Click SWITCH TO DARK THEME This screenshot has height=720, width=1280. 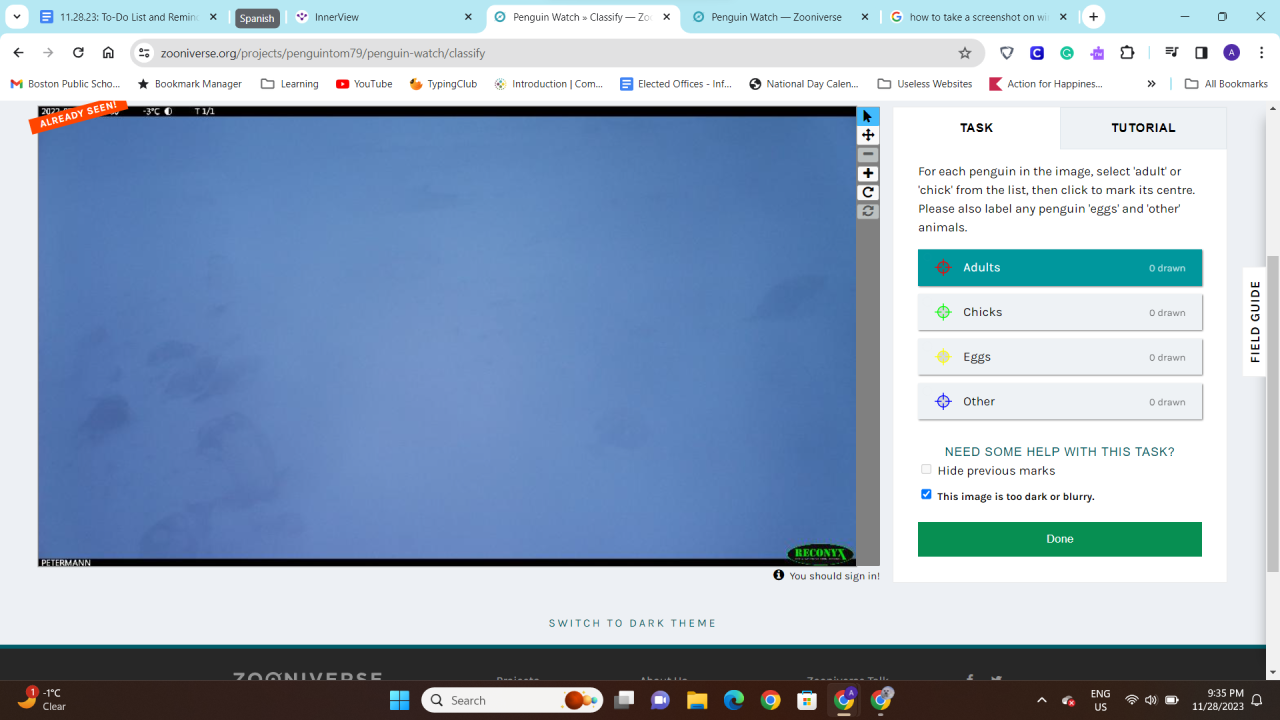(x=632, y=623)
